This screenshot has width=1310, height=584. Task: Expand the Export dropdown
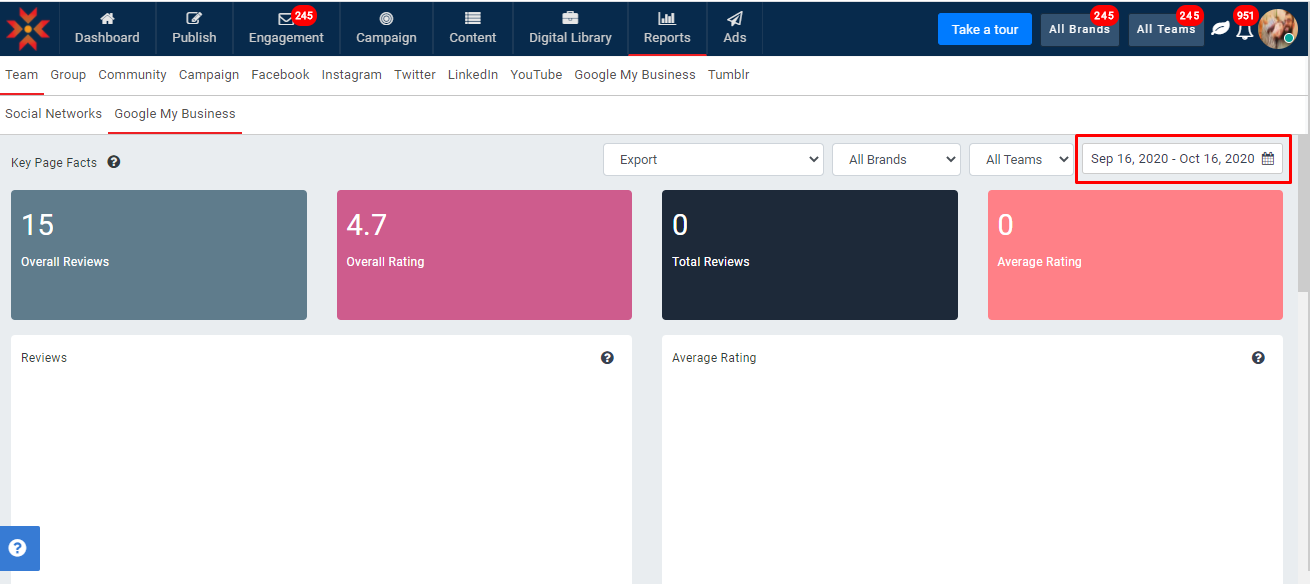click(713, 160)
